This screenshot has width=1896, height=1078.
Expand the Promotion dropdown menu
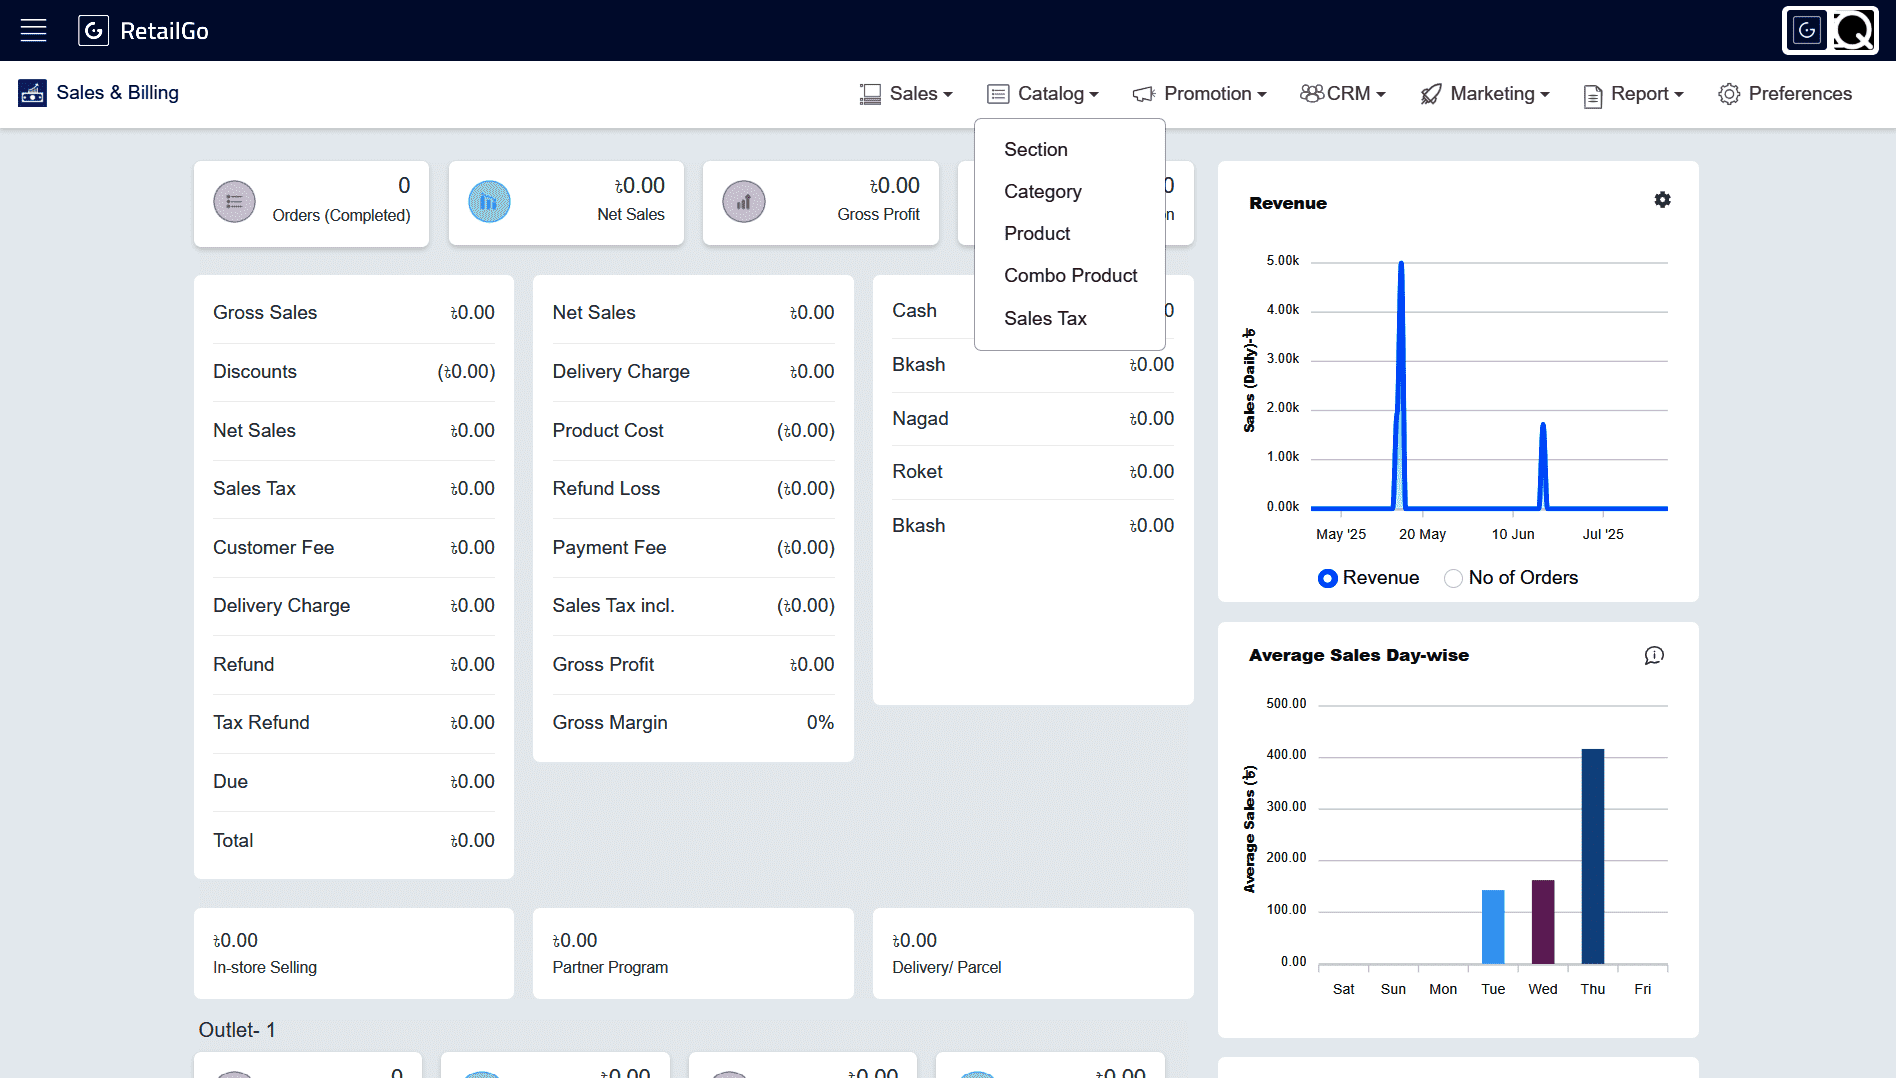pyautogui.click(x=1199, y=94)
